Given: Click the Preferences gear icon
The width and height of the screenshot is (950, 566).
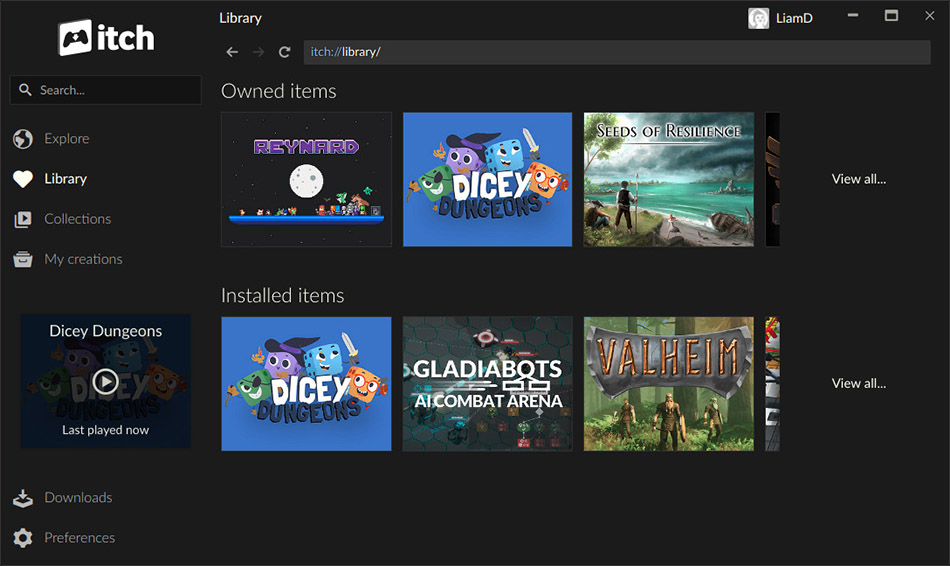Looking at the screenshot, I should pos(23,538).
